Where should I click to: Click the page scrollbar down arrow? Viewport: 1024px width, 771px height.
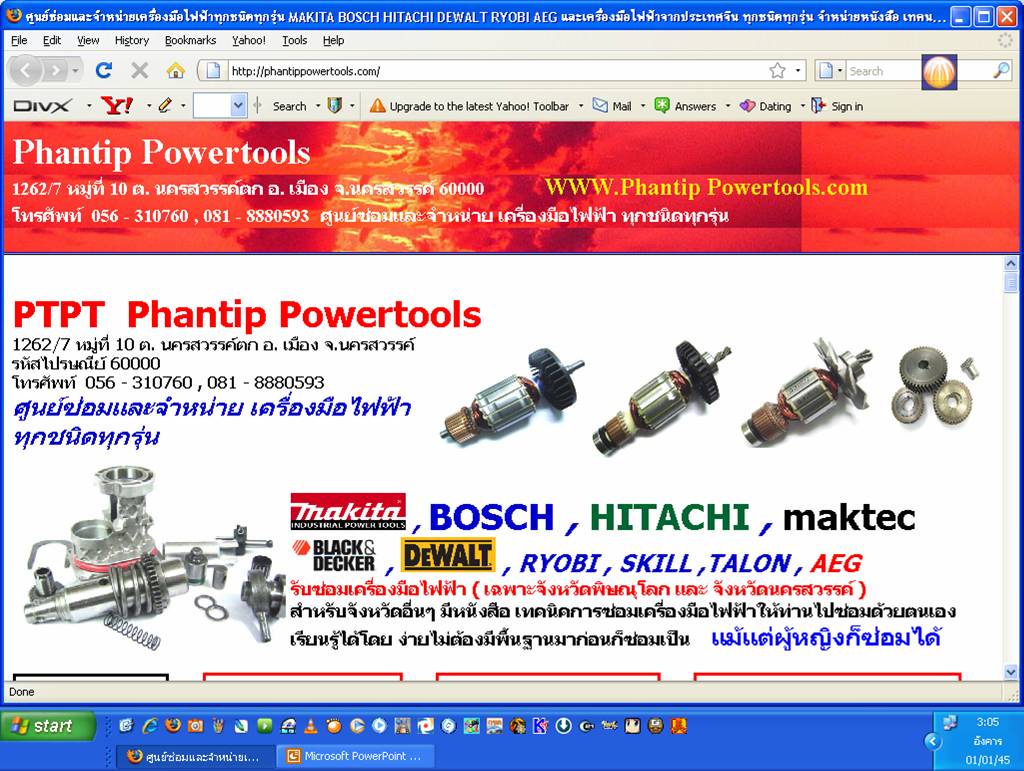(x=1010, y=672)
